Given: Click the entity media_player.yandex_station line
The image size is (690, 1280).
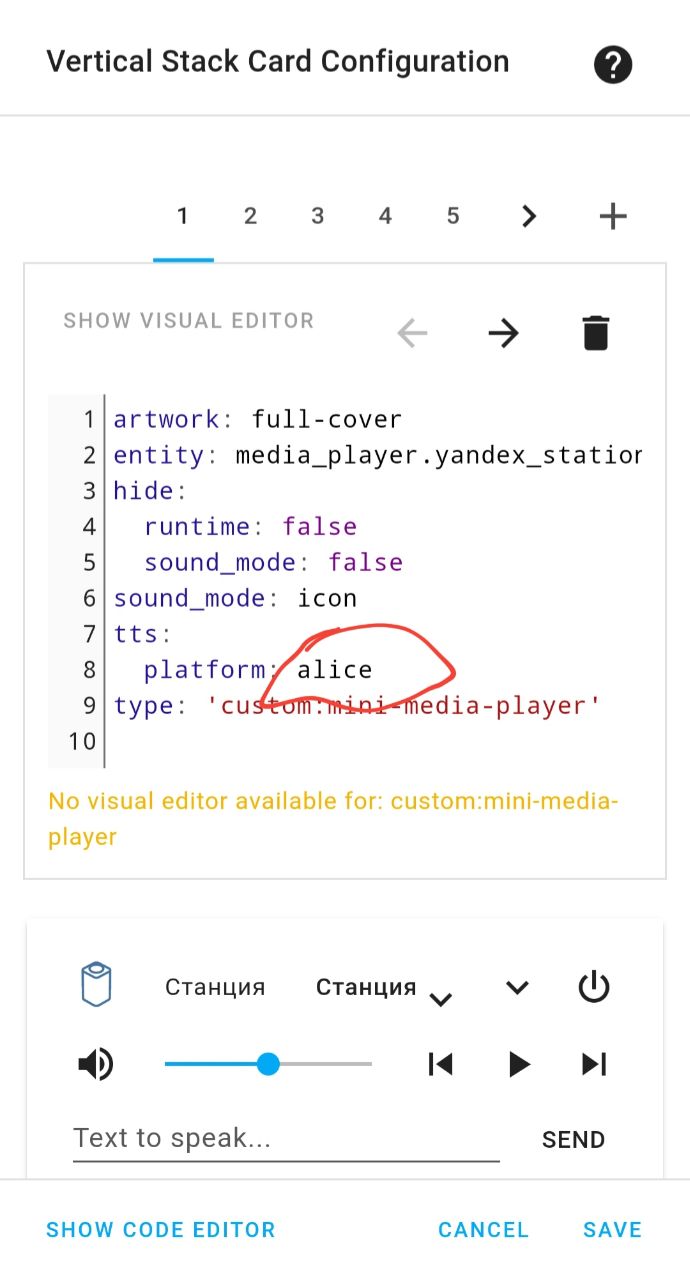Looking at the screenshot, I should 378,455.
